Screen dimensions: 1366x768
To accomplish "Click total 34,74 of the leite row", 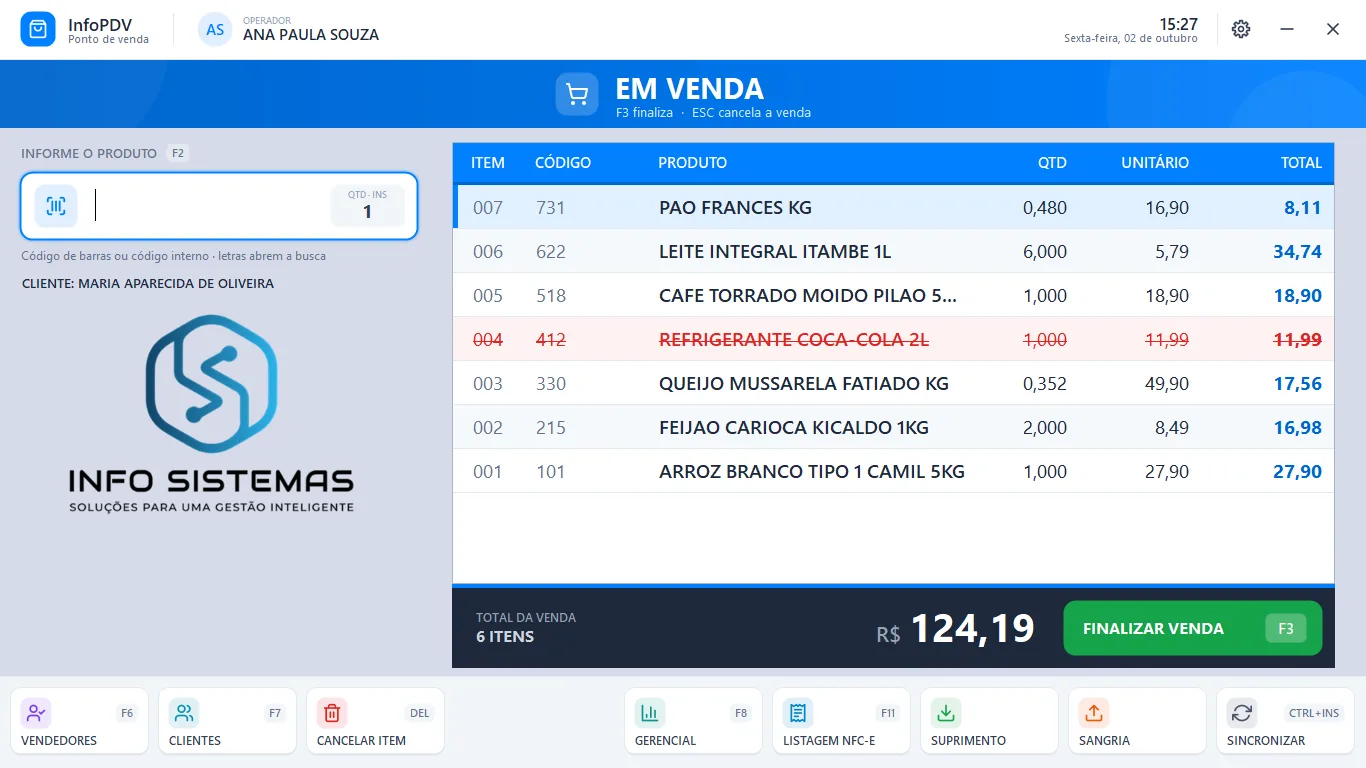I will [x=1297, y=252].
